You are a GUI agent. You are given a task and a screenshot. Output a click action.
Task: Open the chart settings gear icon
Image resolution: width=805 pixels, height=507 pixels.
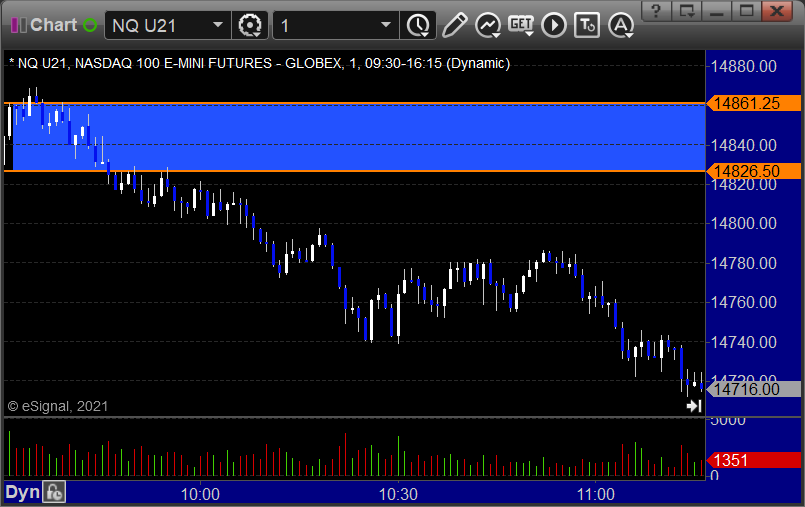(250, 25)
